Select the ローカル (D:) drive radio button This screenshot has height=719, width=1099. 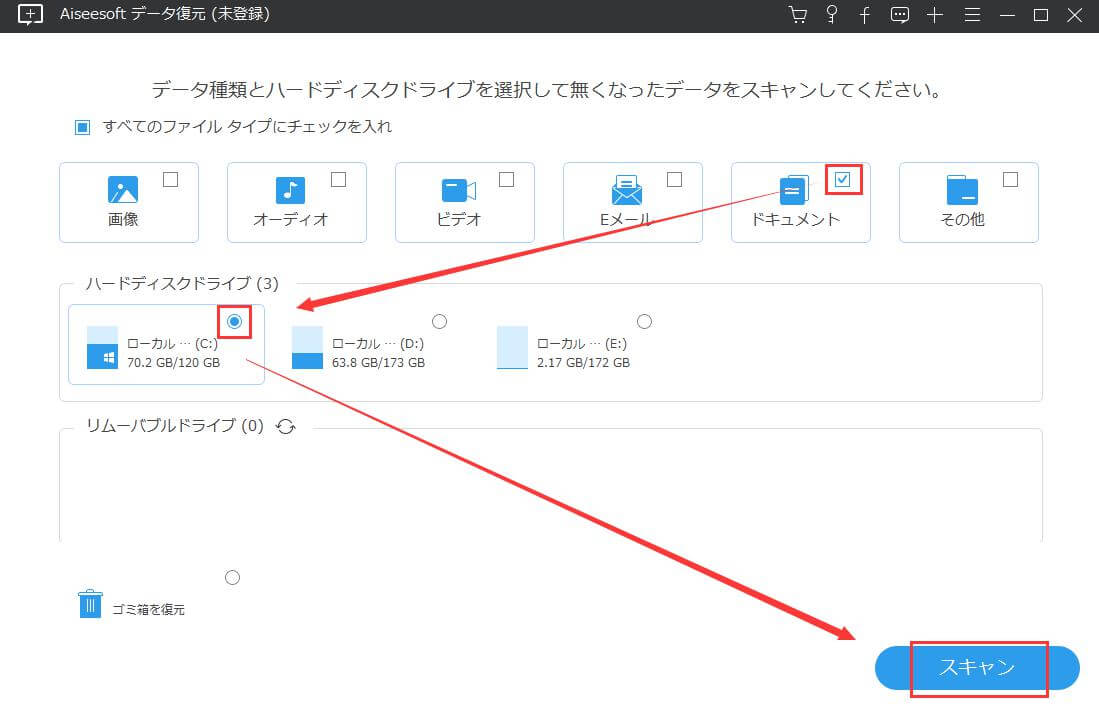coord(439,321)
